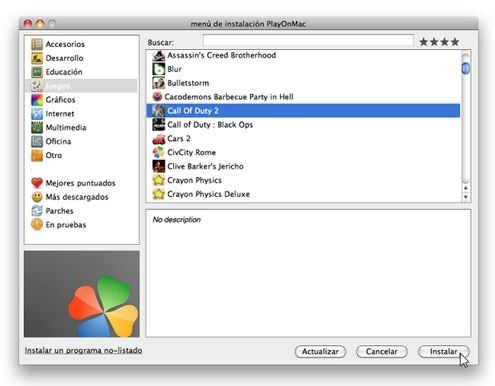The height and width of the screenshot is (386, 495).
Task: Click the Assassin's Creed Brotherhood icon
Action: (x=159, y=55)
